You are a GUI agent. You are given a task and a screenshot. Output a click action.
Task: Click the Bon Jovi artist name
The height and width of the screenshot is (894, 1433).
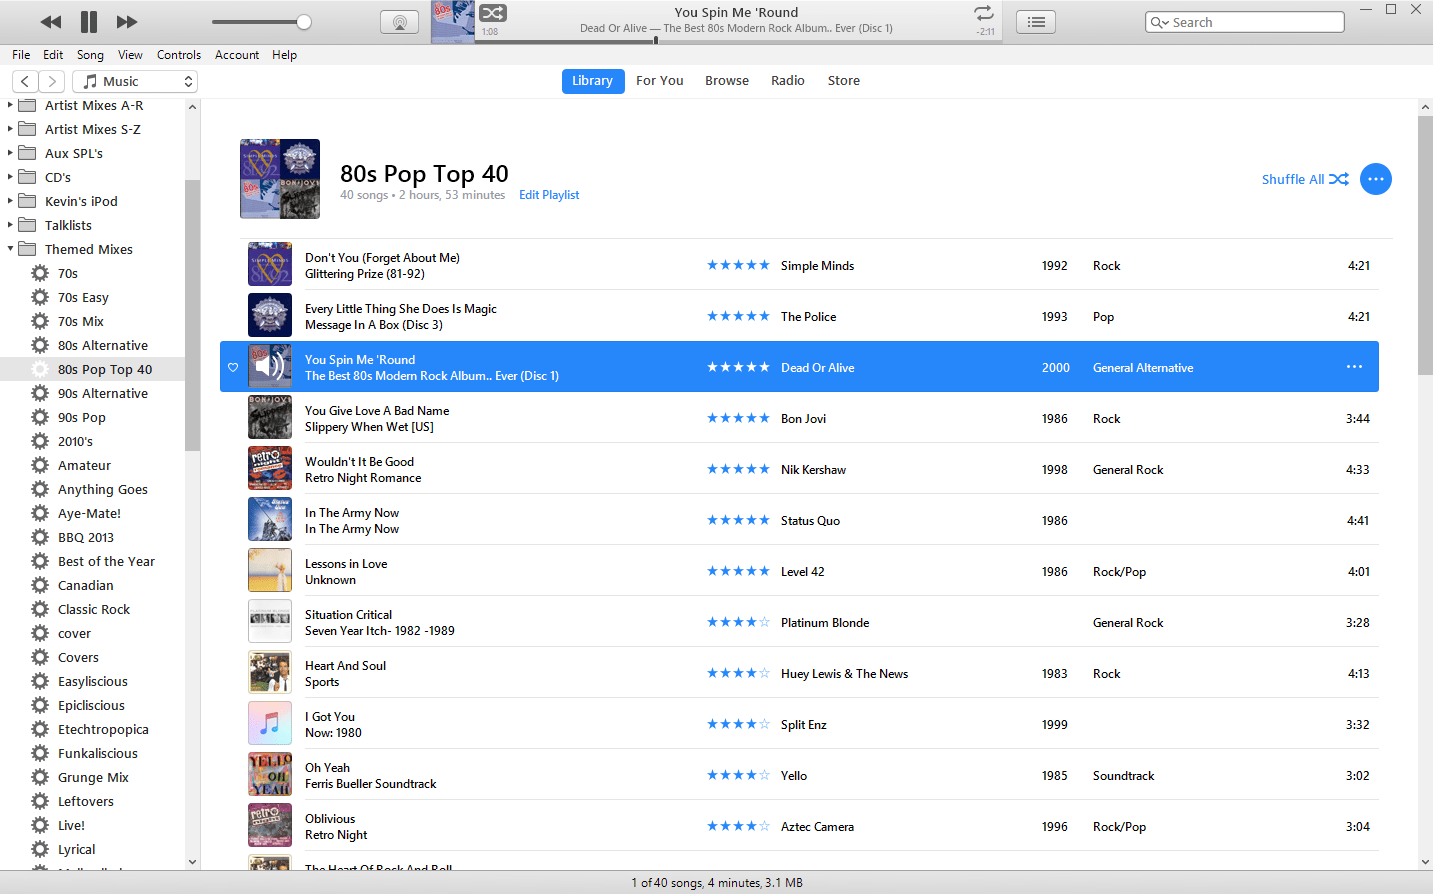[803, 419]
